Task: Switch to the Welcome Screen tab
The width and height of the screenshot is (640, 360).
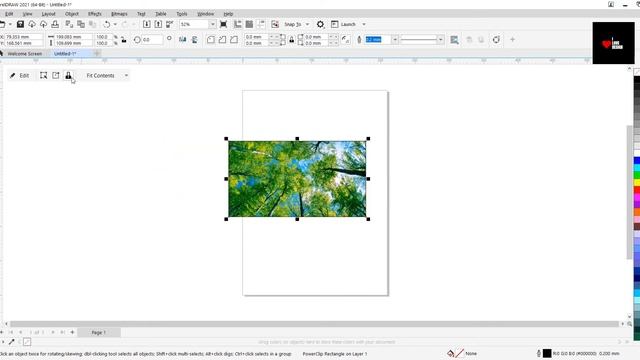Action: click(x=24, y=53)
